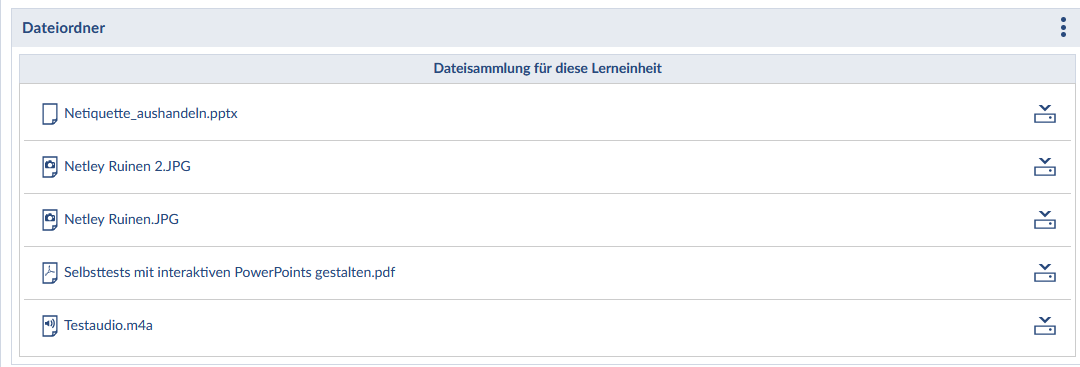Click the image file icon beside Netley Ruinen.JPG
The width and height of the screenshot is (1080, 367).
[x=50, y=220]
